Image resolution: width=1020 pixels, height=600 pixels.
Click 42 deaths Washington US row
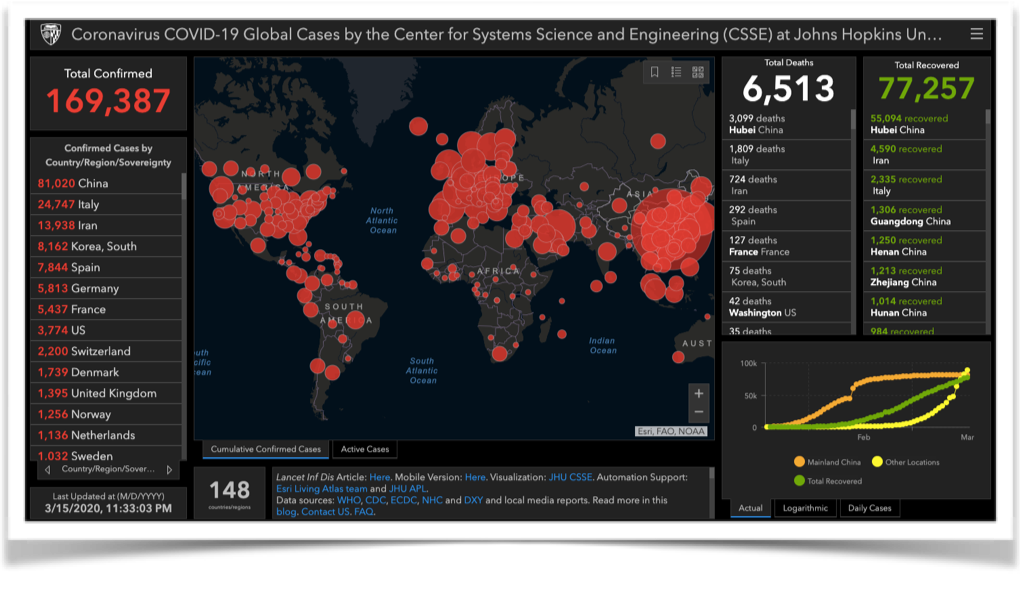[x=786, y=307]
